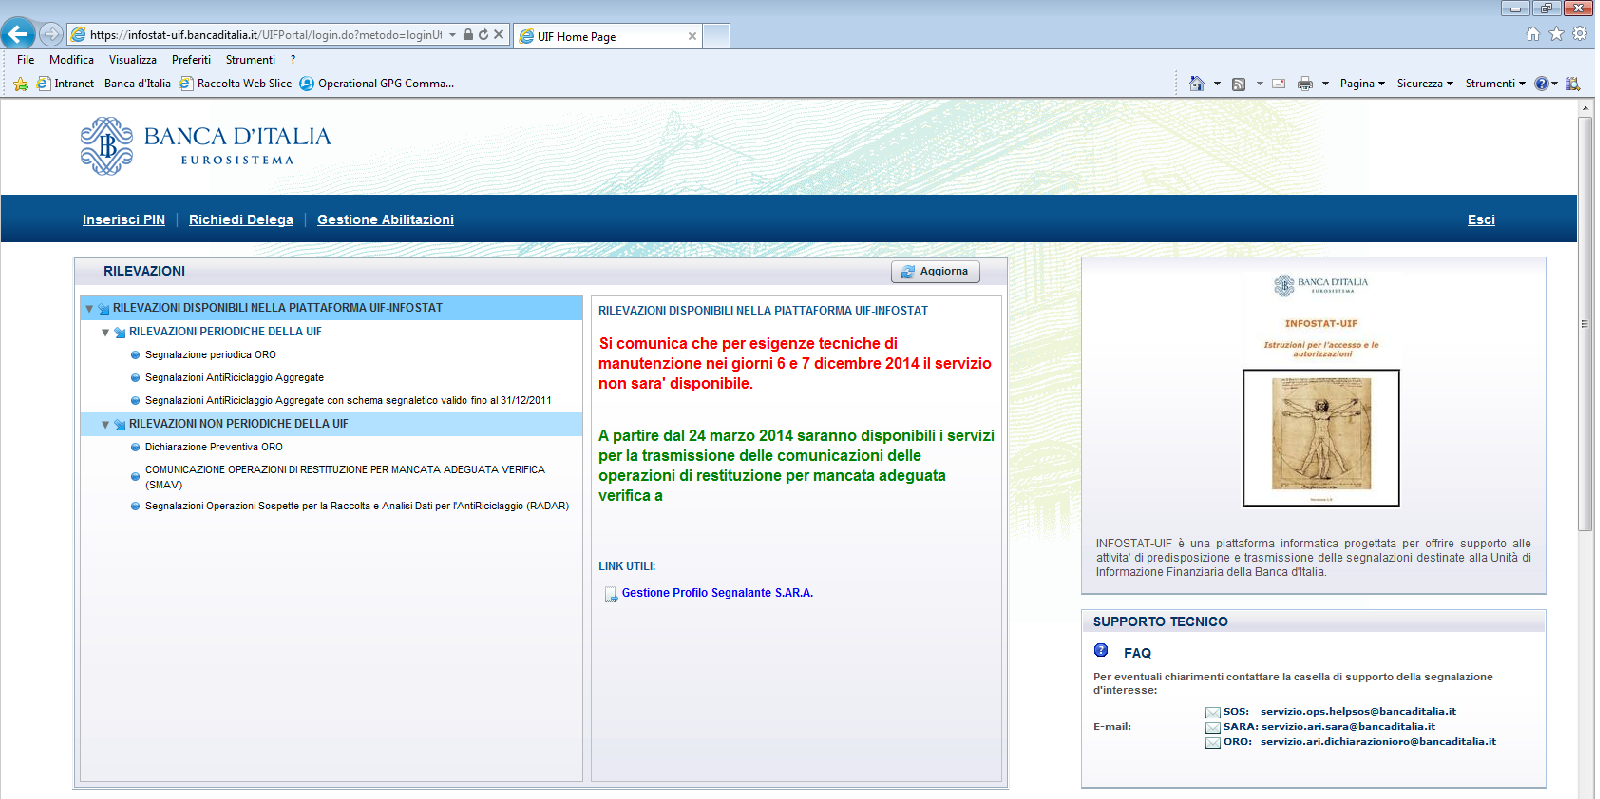
Task: Open the FAQ link
Action: click(1137, 653)
